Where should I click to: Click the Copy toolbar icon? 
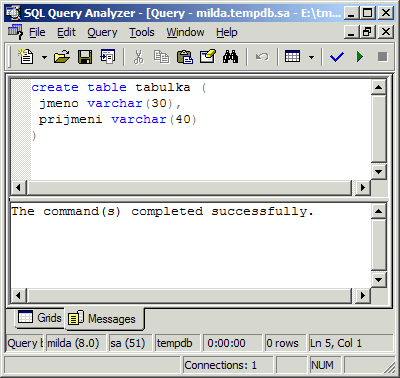(x=161, y=57)
